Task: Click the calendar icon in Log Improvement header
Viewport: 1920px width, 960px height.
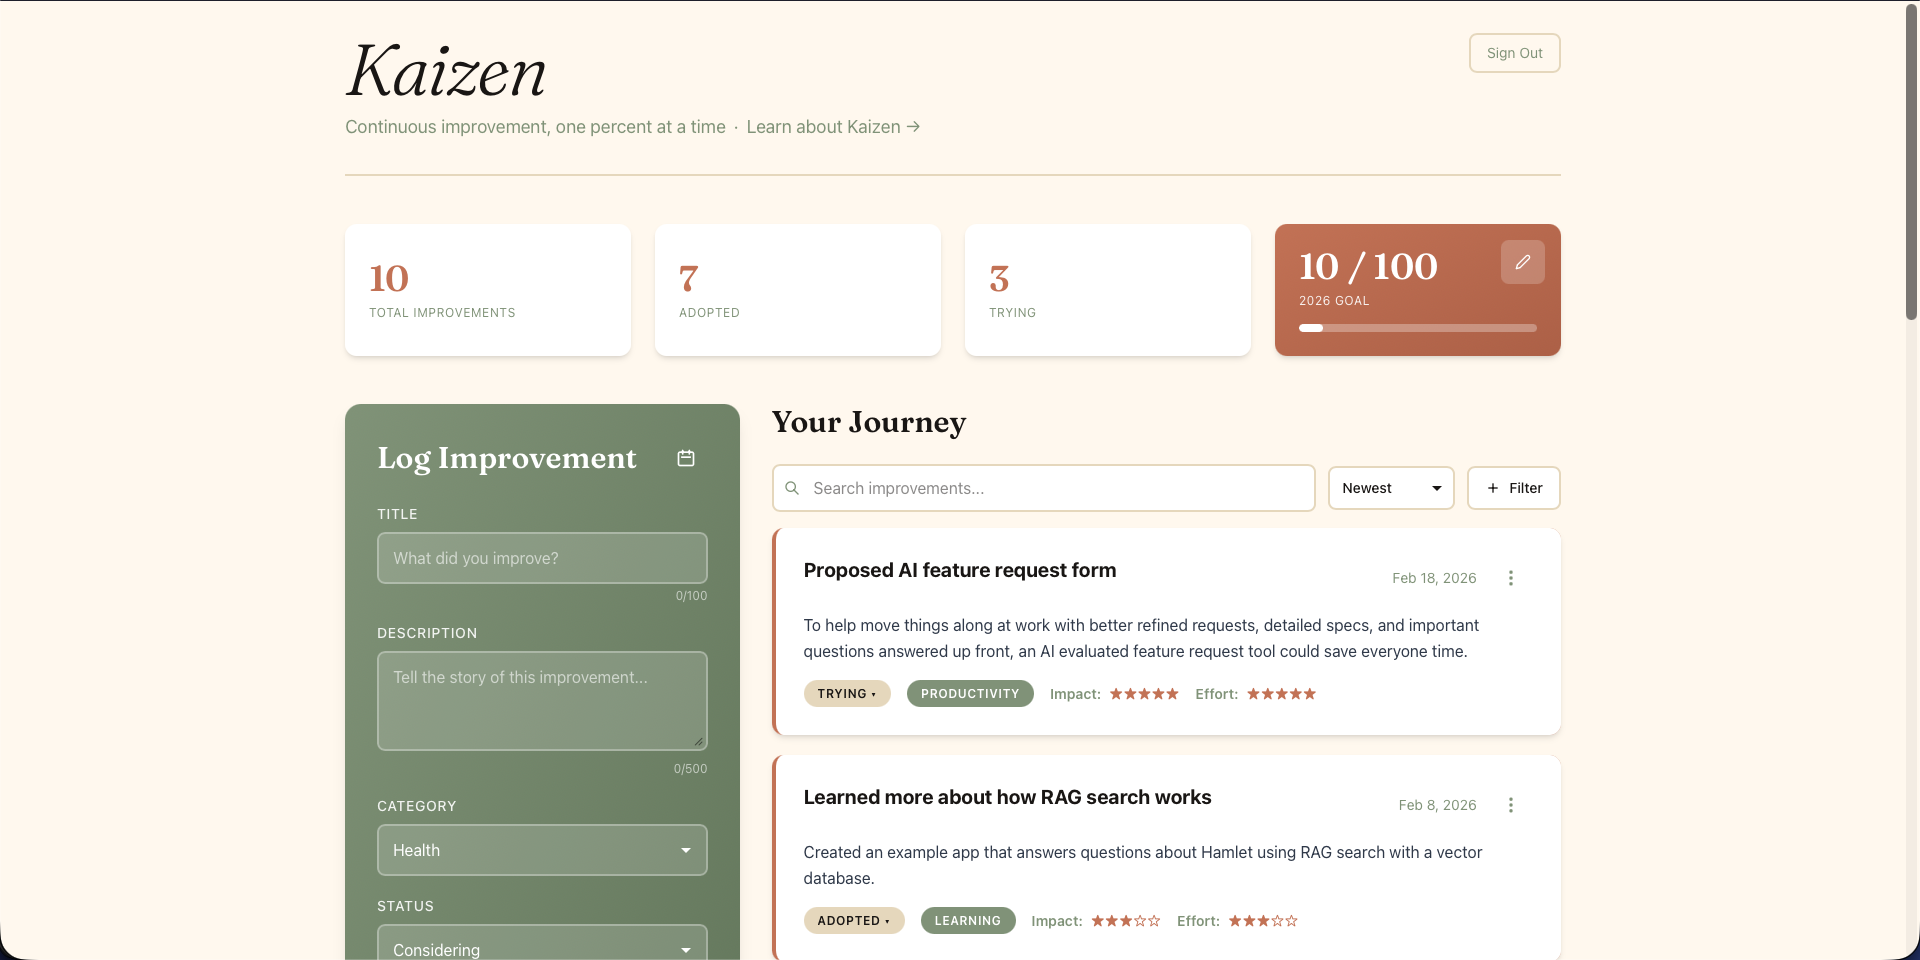Action: pyautogui.click(x=686, y=457)
